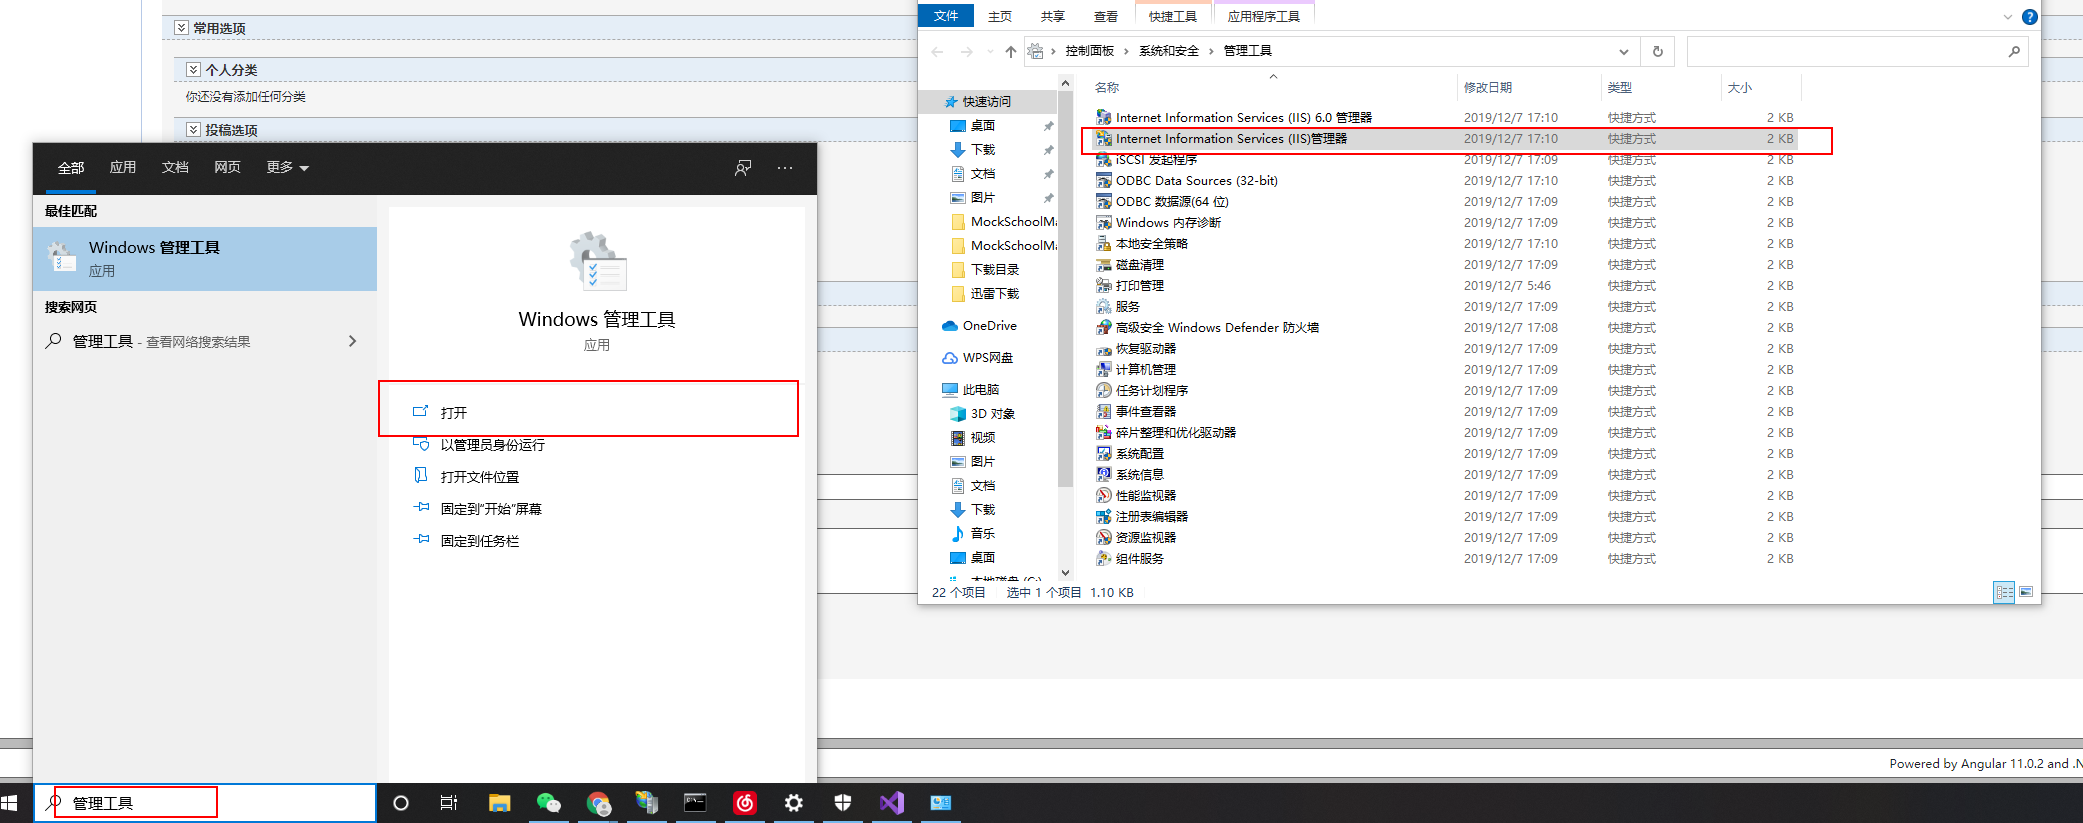Select the 系统配置 row text

(x=1140, y=453)
